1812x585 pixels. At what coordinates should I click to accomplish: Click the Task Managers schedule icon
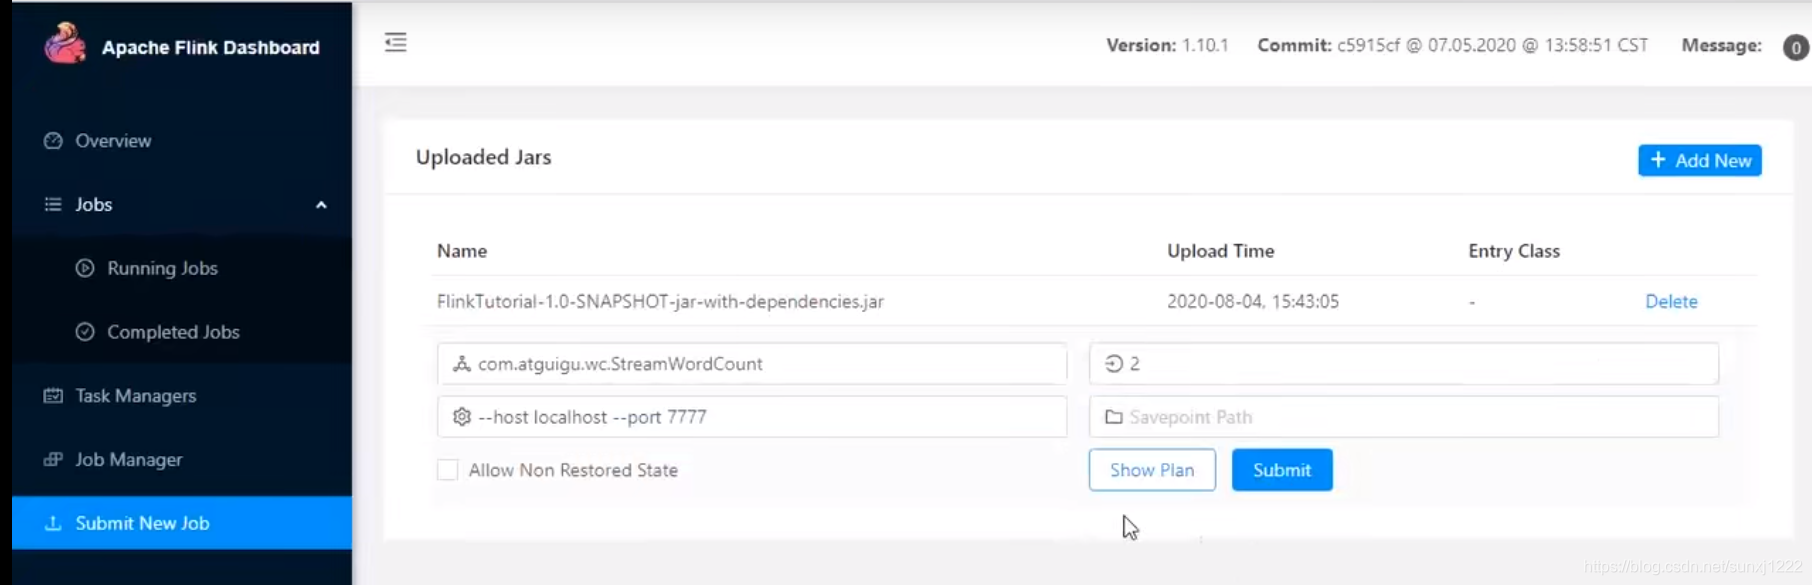pos(53,396)
